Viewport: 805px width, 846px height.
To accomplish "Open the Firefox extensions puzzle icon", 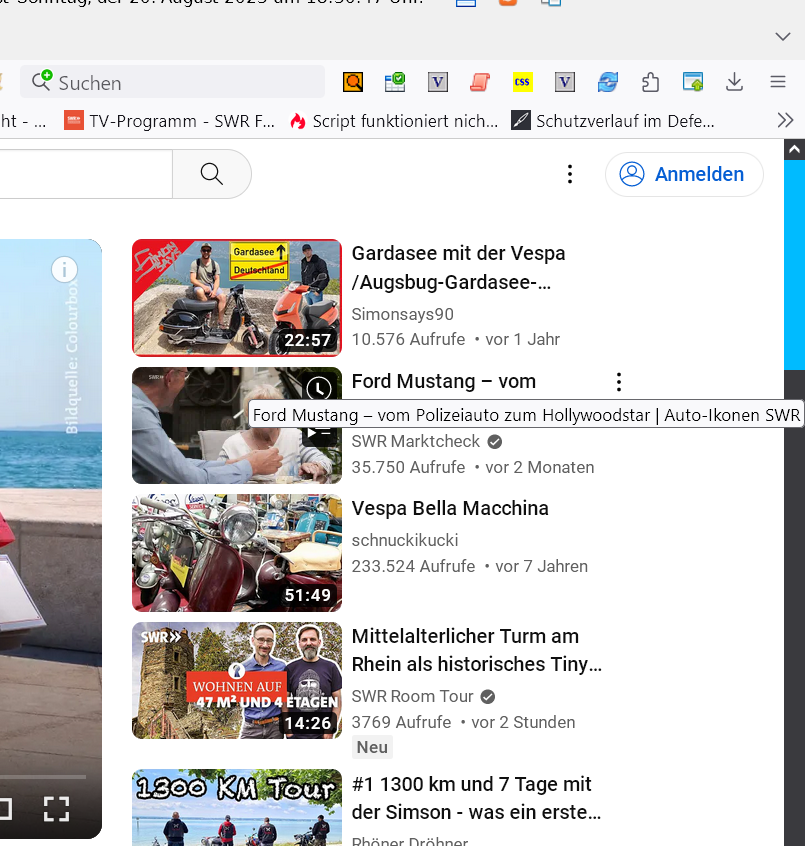I will click(x=650, y=82).
